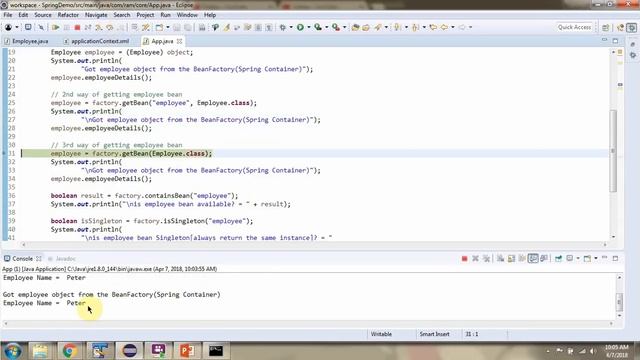
Task: Click the Run menu
Action: (x=165, y=15)
